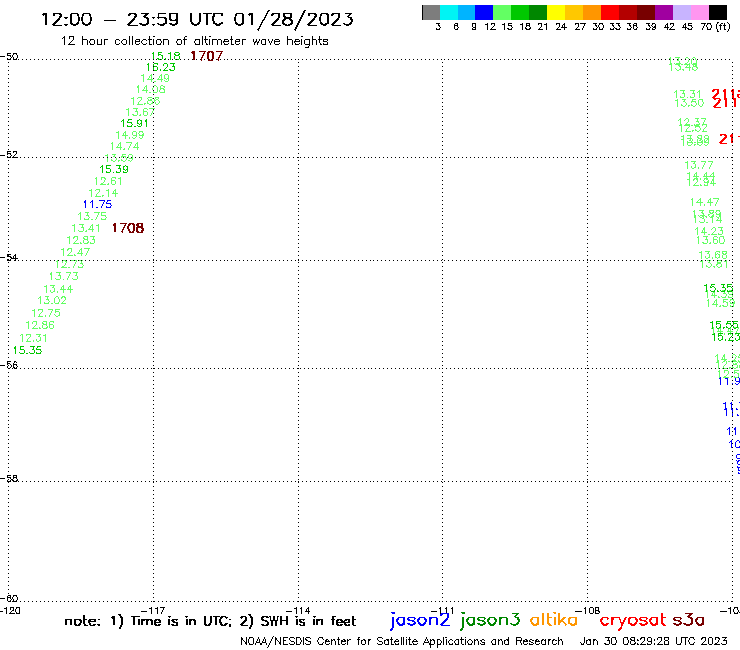Click the NOAA/NESDIS Center credit line
This screenshot has width=740, height=650.
coord(402,642)
